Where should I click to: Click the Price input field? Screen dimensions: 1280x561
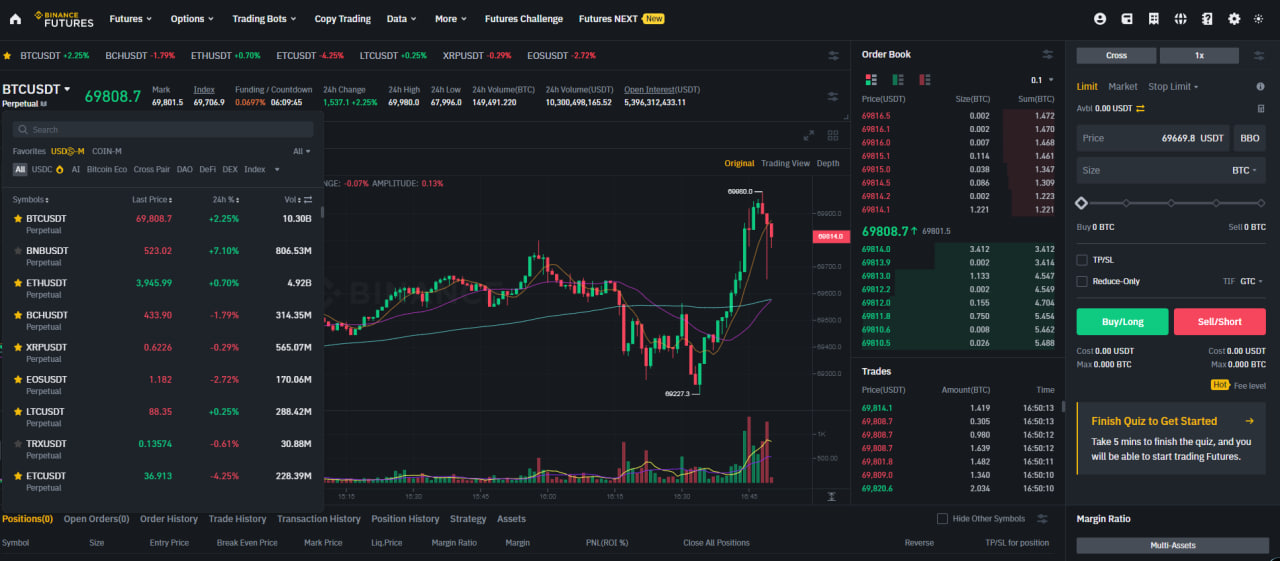click(1153, 138)
